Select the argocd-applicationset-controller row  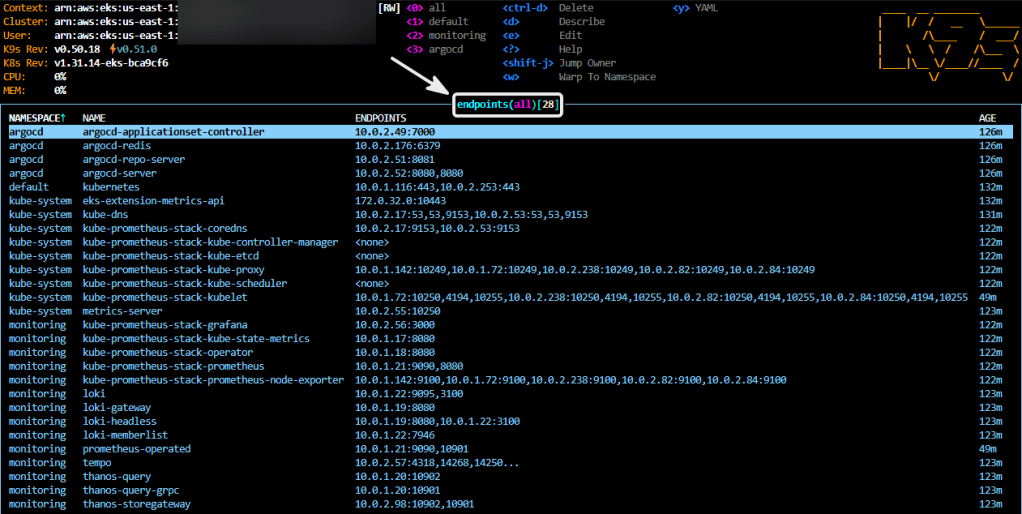(x=510, y=132)
